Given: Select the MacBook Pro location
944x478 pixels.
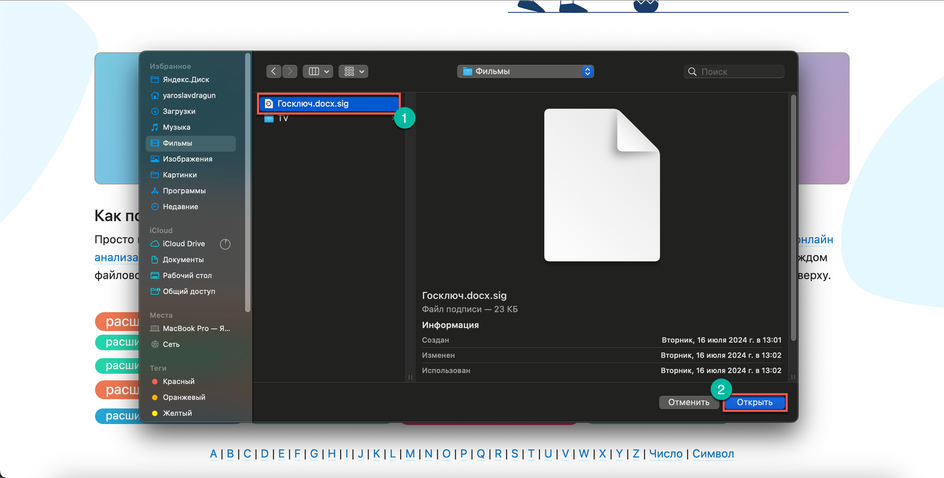Looking at the screenshot, I should pos(191,329).
